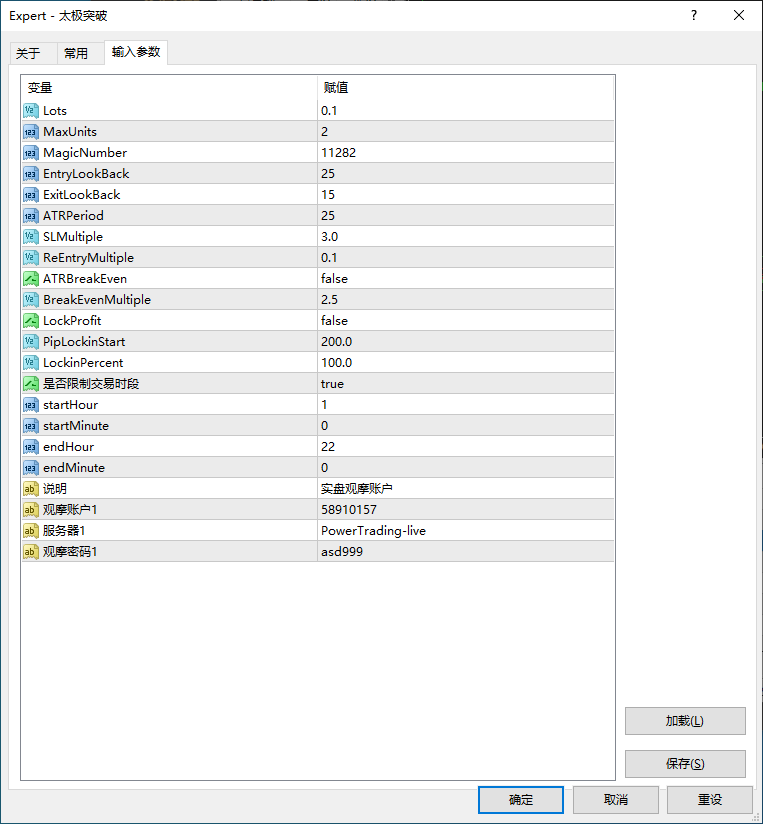Viewport: 763px width, 824px height.
Task: Click the double-type icon beside LockinPercent
Action: click(x=30, y=363)
